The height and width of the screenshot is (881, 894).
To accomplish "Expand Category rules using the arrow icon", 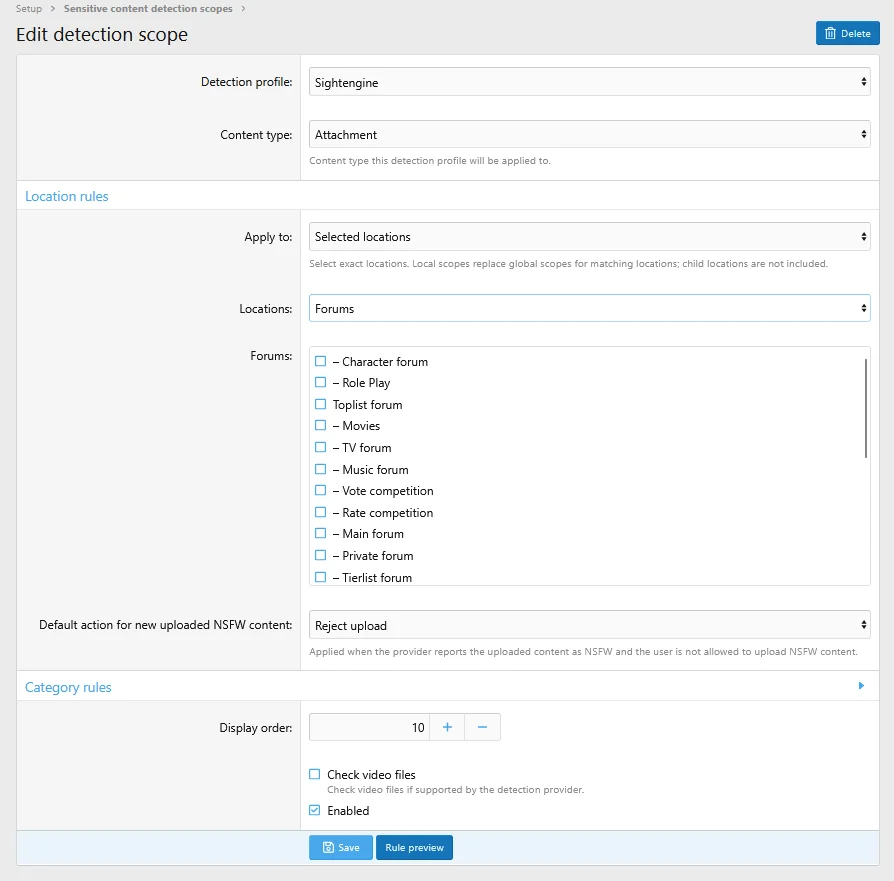I will (861, 686).
